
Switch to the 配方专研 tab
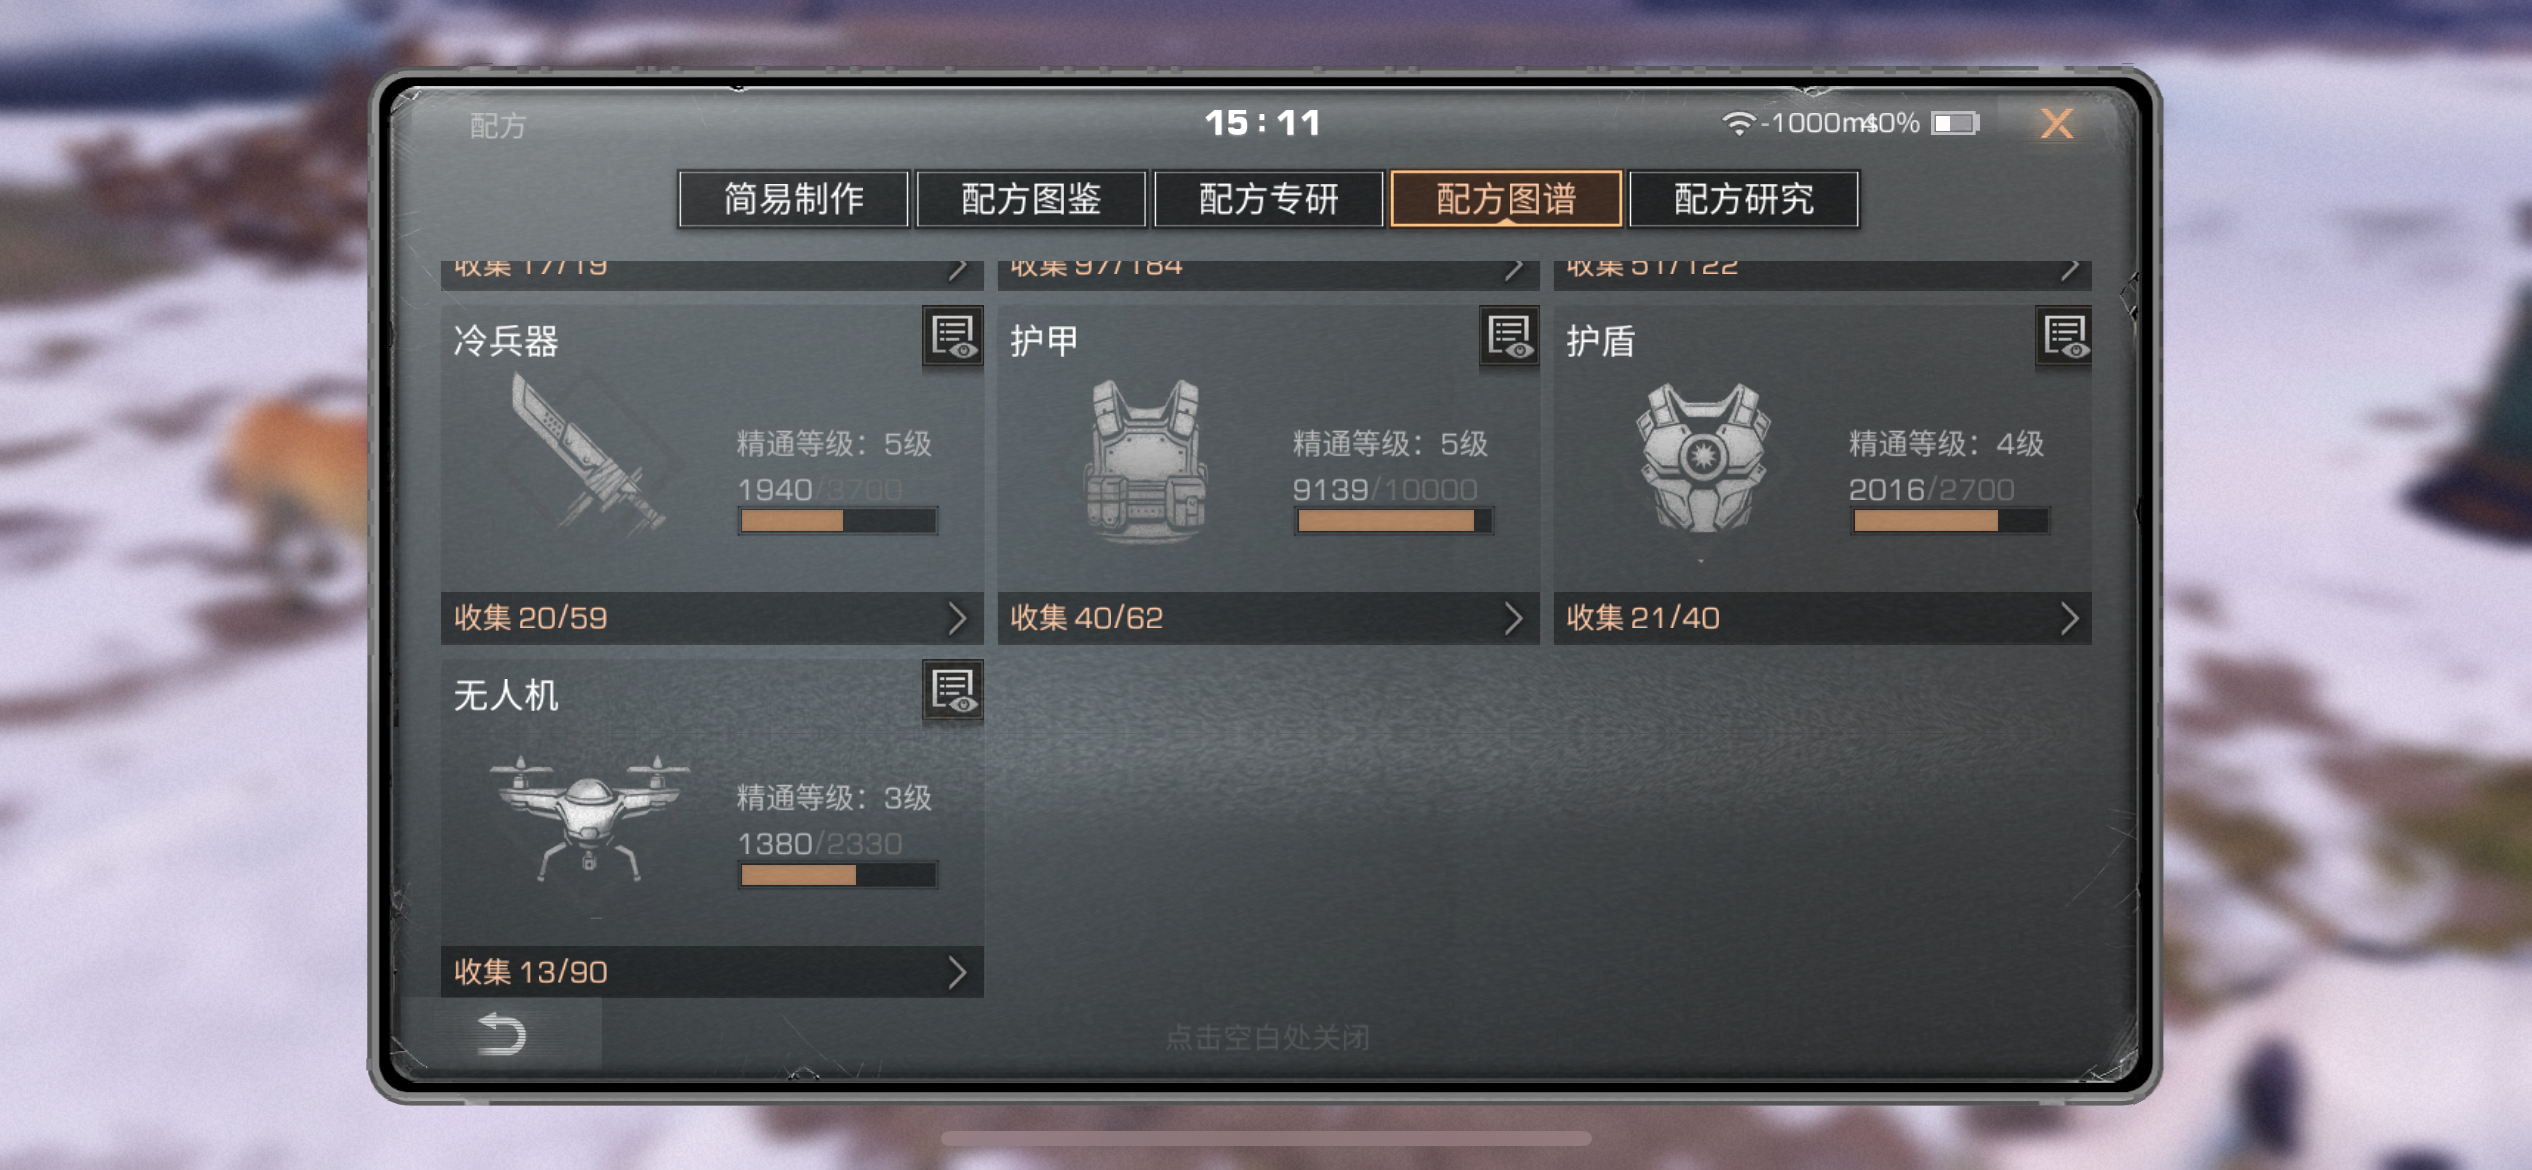(x=1269, y=199)
